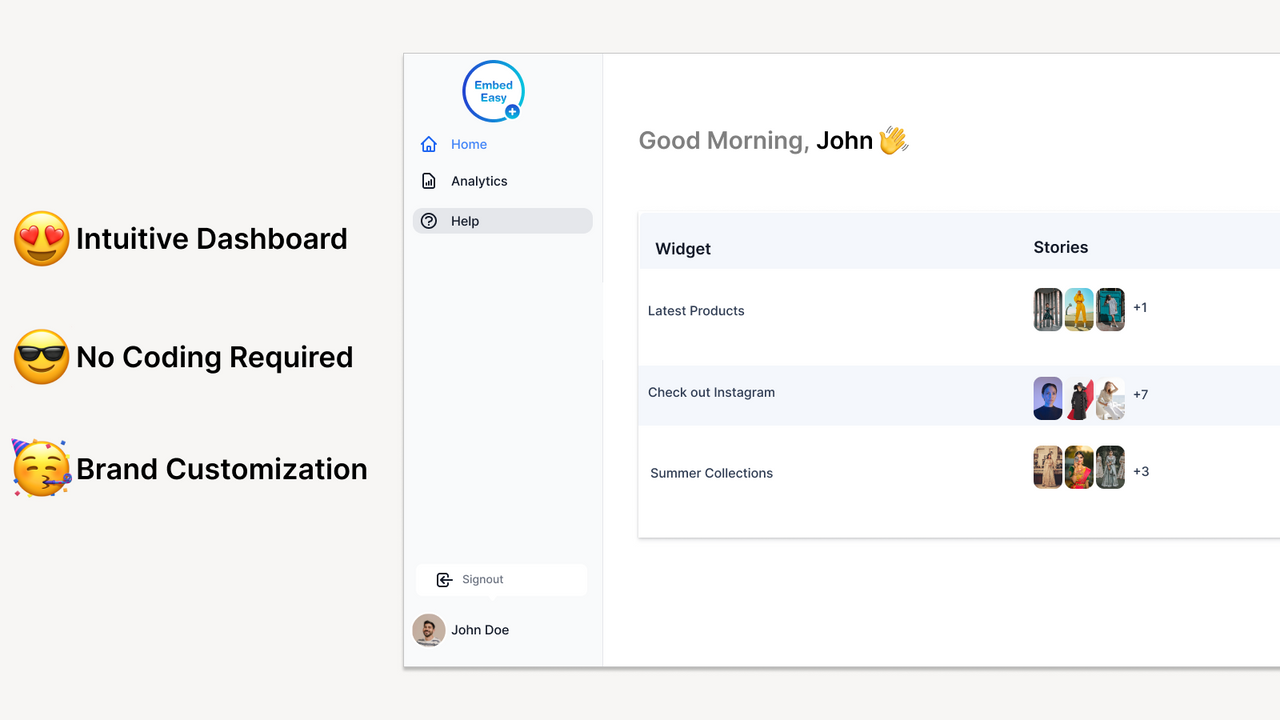Click the Signout arrow icon

coord(444,579)
